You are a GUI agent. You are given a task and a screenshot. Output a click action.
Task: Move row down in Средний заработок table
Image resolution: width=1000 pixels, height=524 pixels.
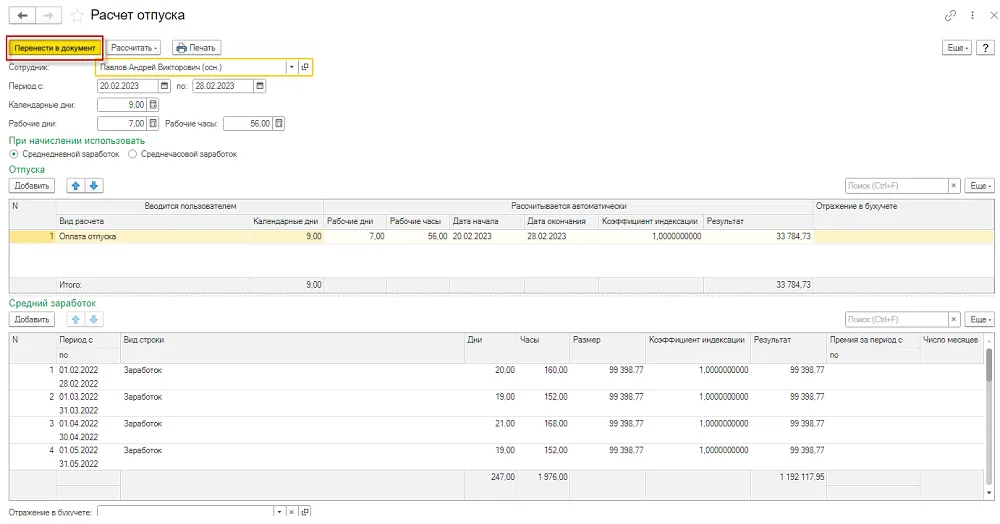[x=94, y=319]
